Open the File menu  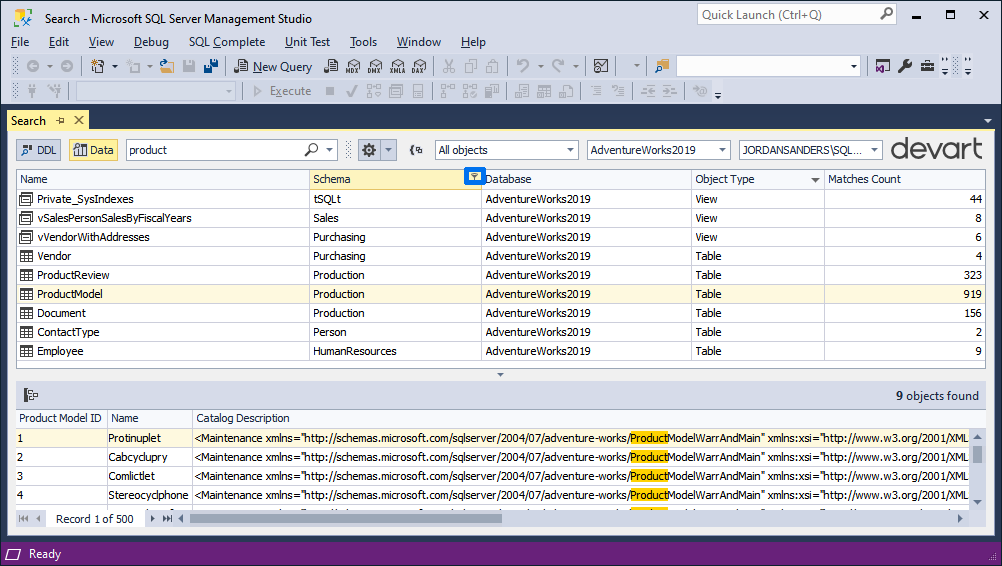point(20,42)
